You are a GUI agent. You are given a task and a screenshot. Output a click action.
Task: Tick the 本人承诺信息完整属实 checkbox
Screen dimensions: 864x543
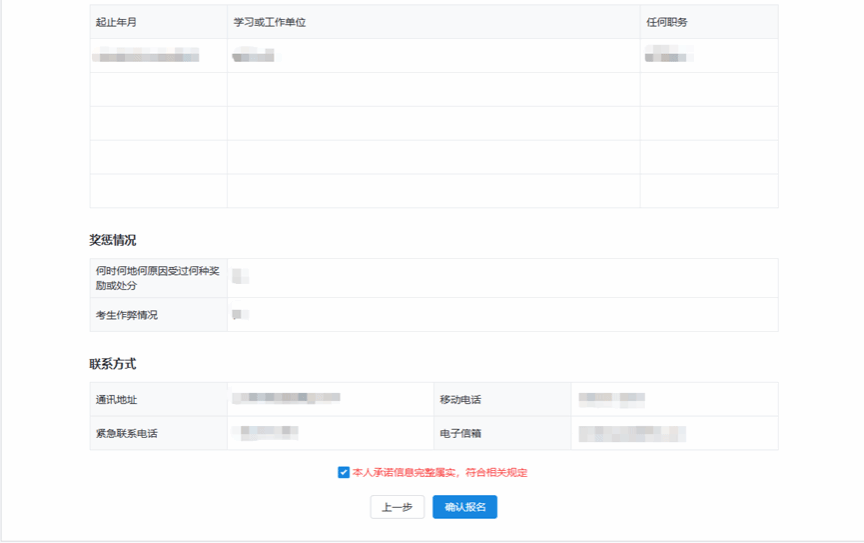click(344, 472)
